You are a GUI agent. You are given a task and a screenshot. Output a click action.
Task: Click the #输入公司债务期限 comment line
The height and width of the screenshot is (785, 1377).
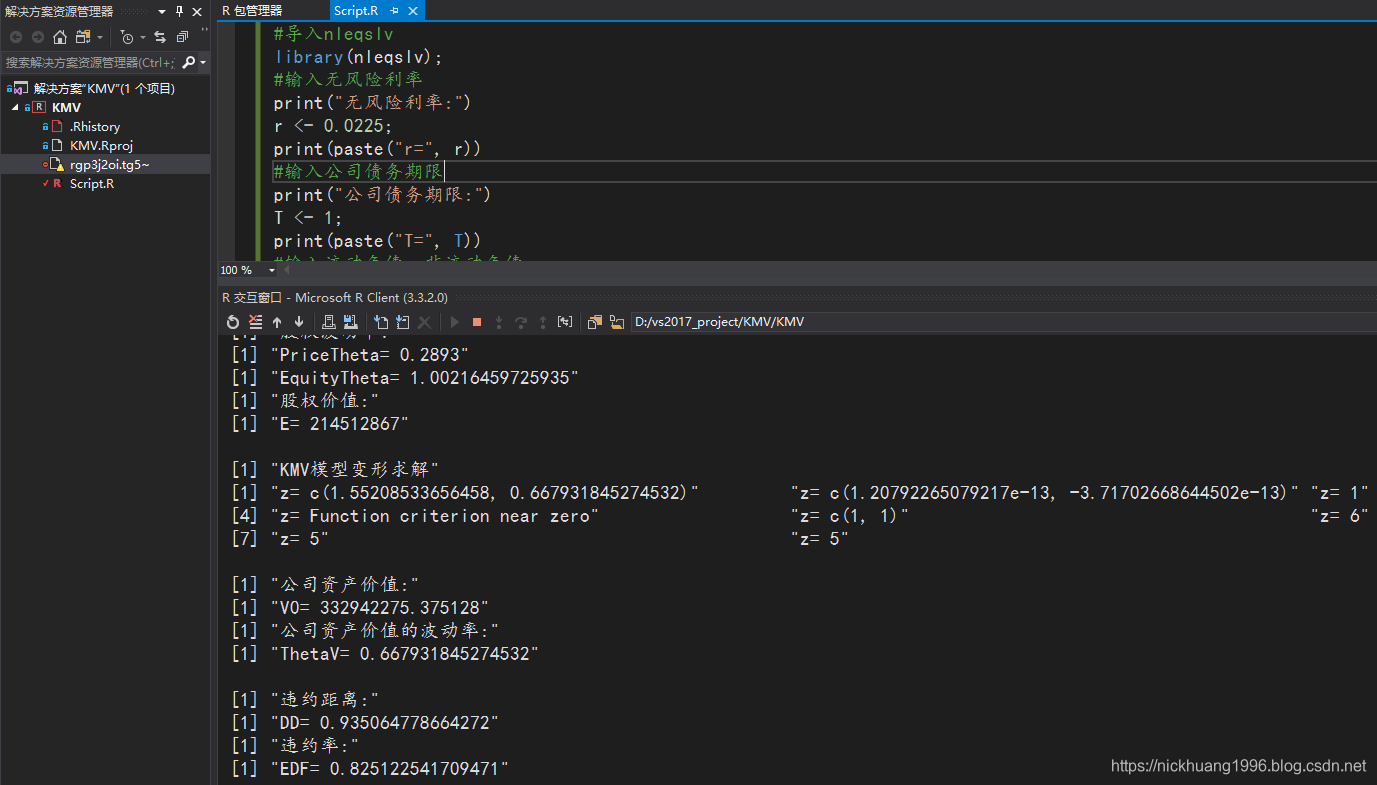[358, 172]
